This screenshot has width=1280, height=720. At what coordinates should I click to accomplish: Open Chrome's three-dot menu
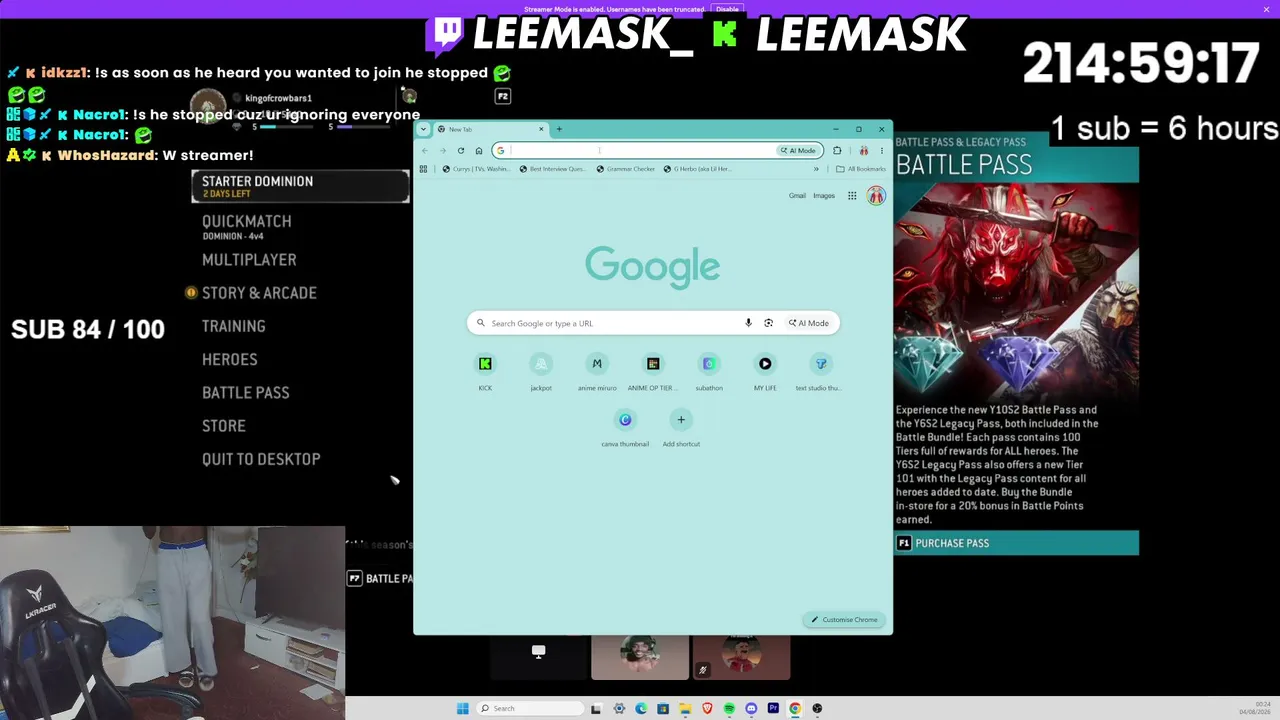pos(881,151)
